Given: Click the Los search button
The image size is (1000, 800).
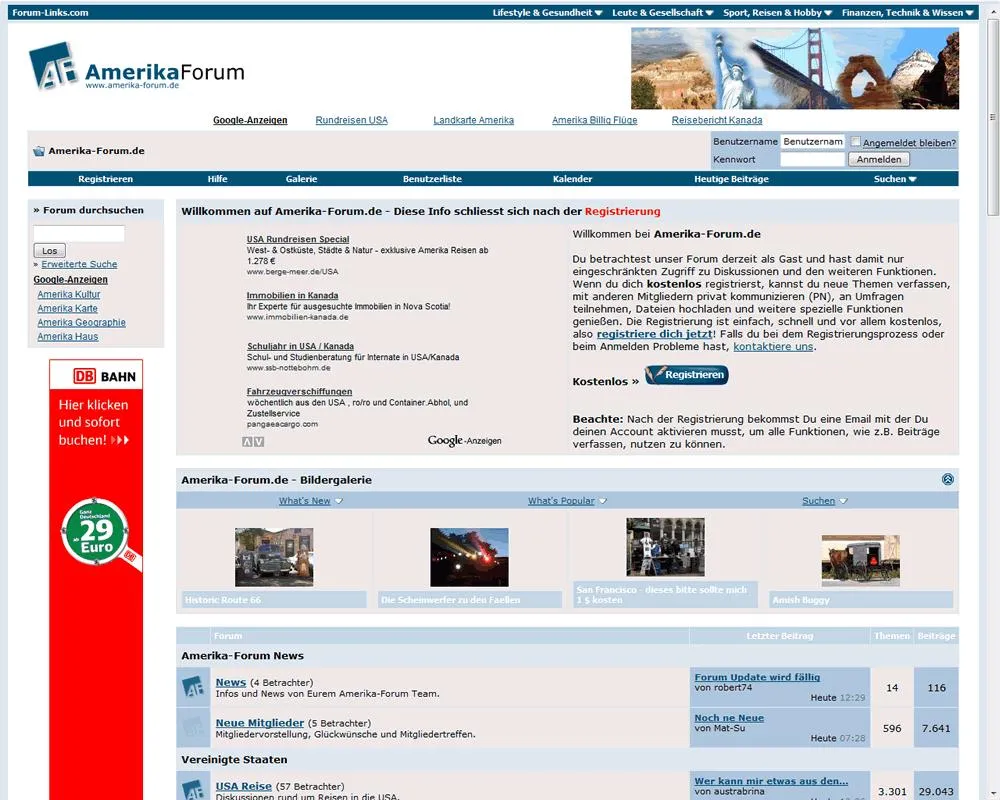Looking at the screenshot, I should click(x=50, y=251).
